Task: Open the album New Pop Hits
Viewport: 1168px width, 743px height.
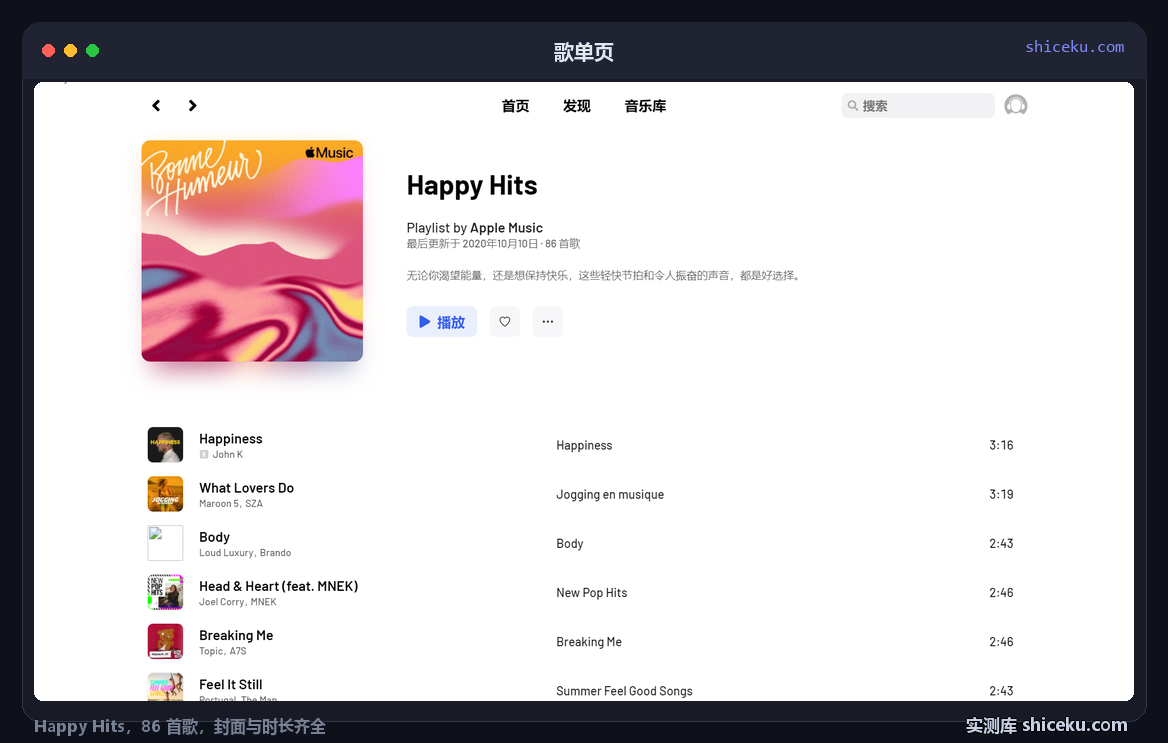Action: [x=591, y=593]
